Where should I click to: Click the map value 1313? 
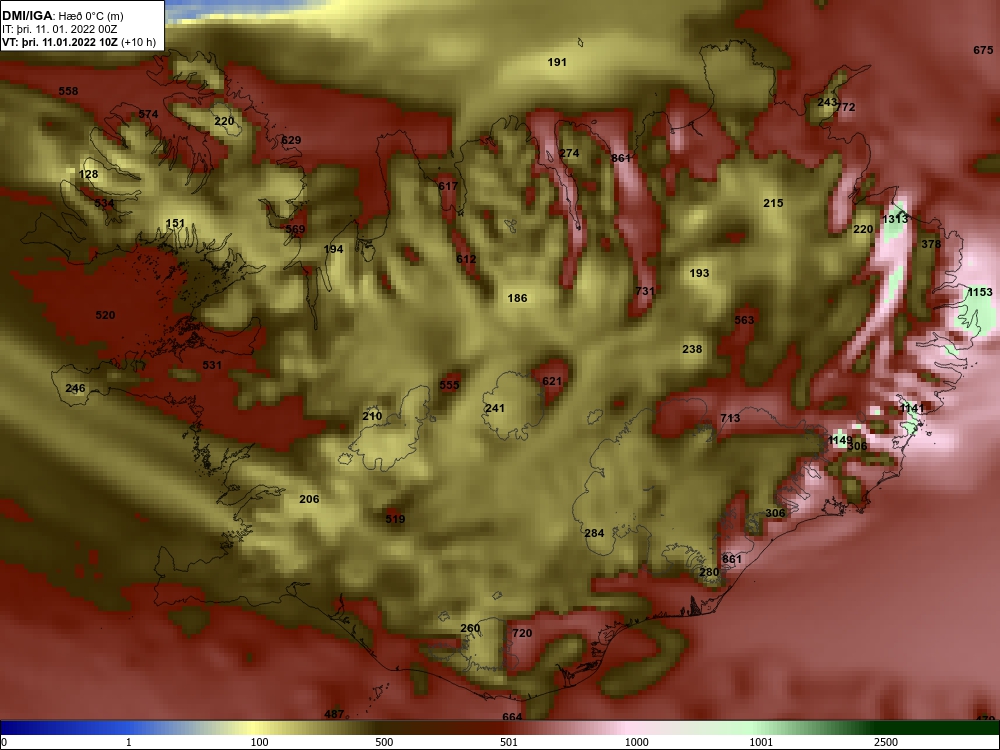pos(895,219)
